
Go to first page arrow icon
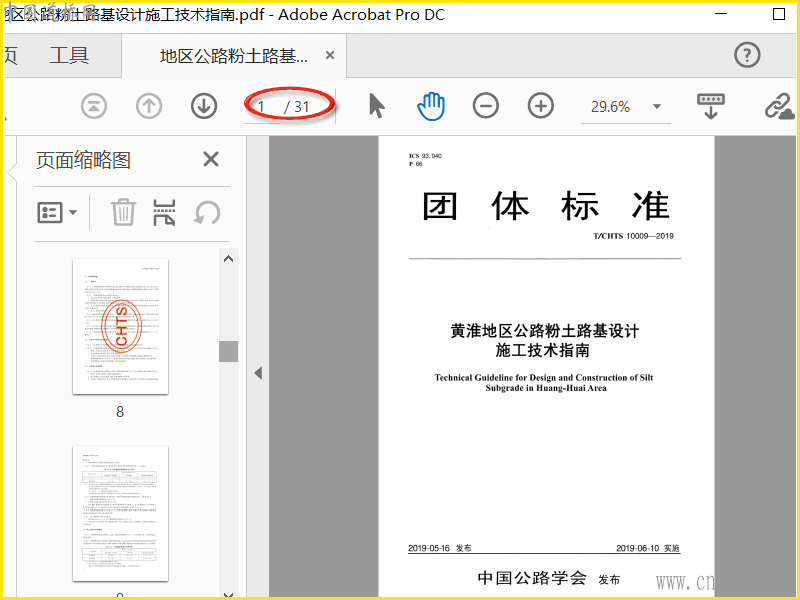point(94,107)
